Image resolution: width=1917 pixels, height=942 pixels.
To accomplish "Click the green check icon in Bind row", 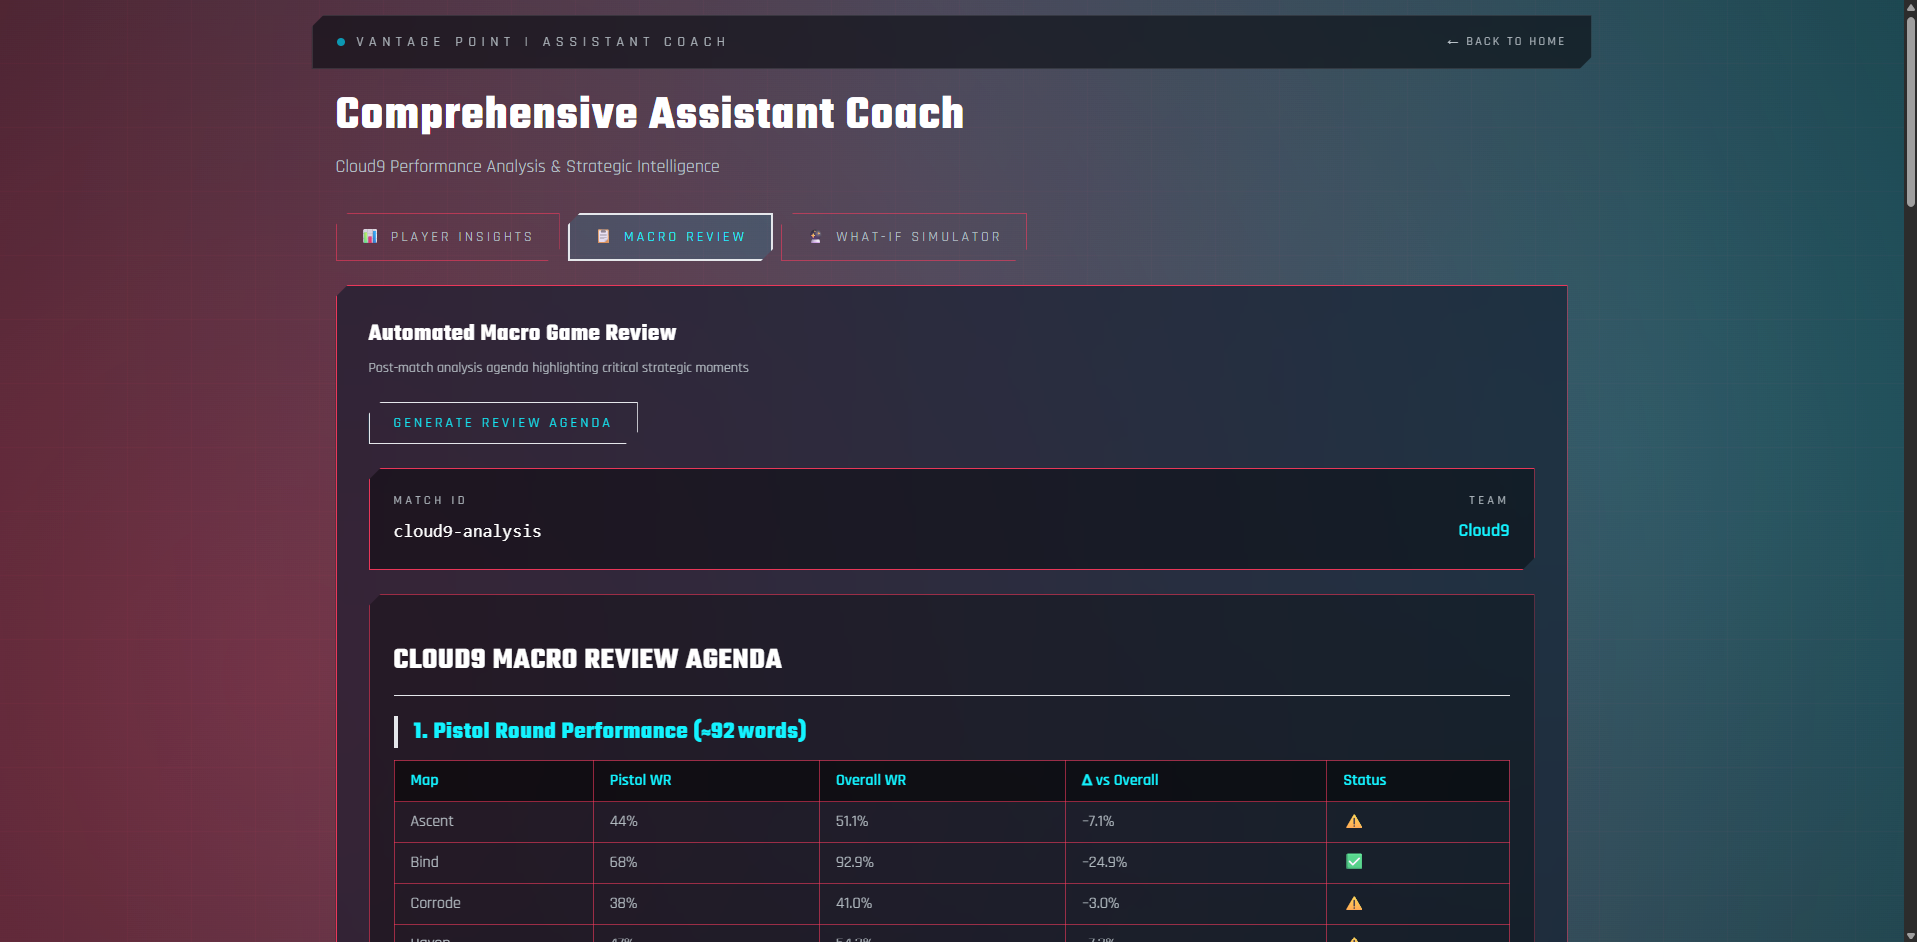I will pos(1354,861).
